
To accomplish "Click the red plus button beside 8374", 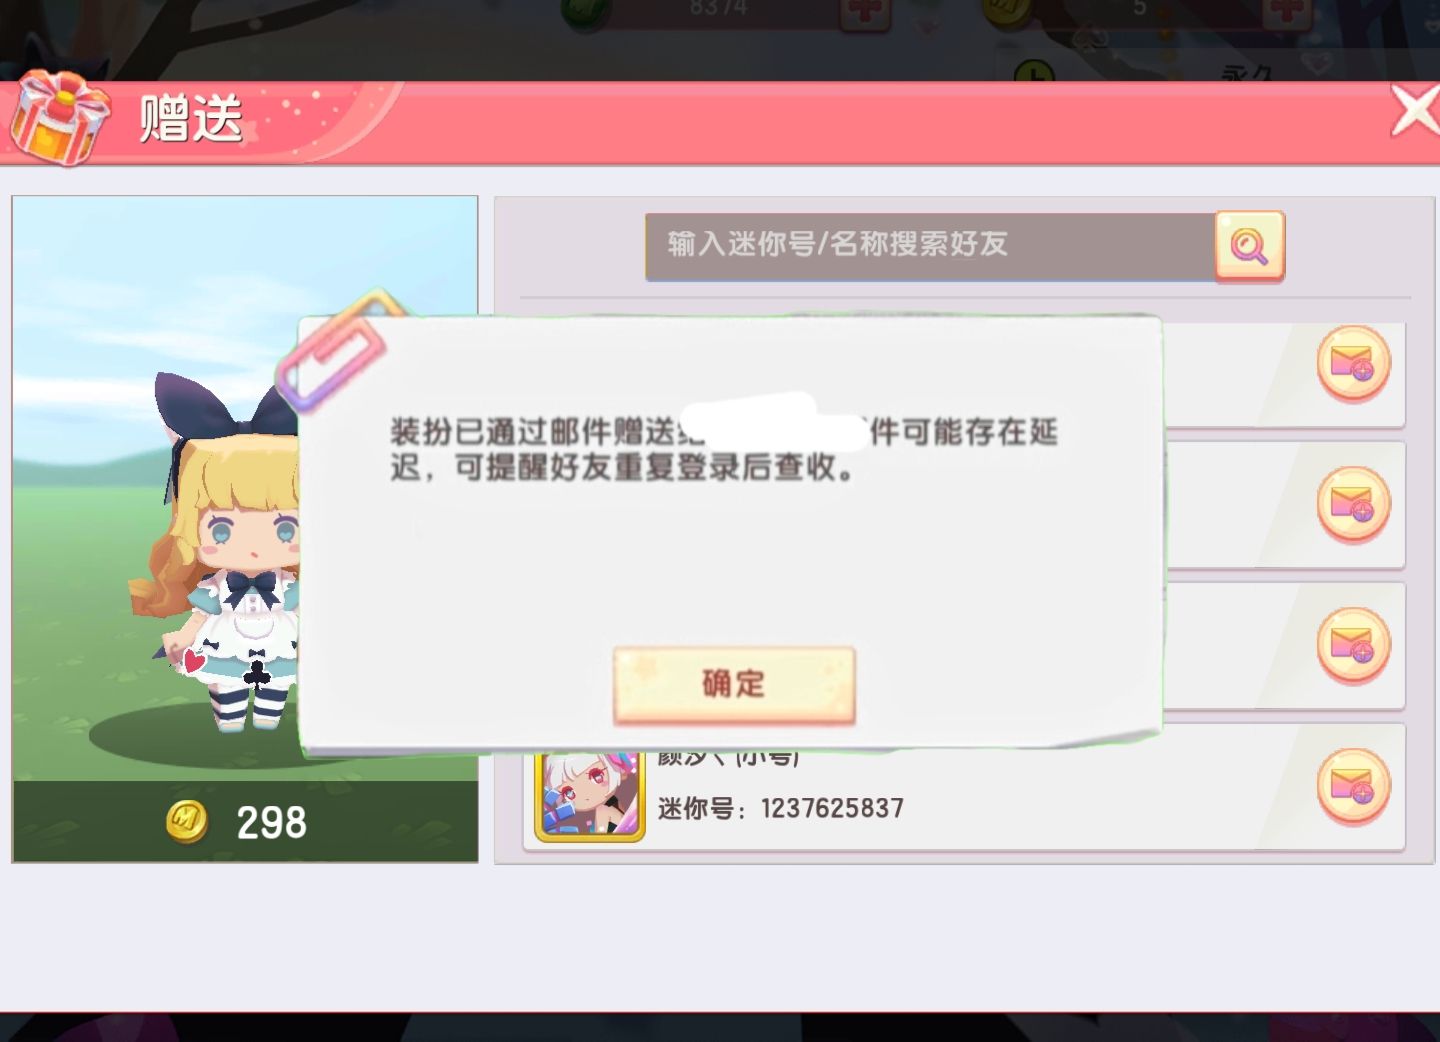I will (865, 12).
